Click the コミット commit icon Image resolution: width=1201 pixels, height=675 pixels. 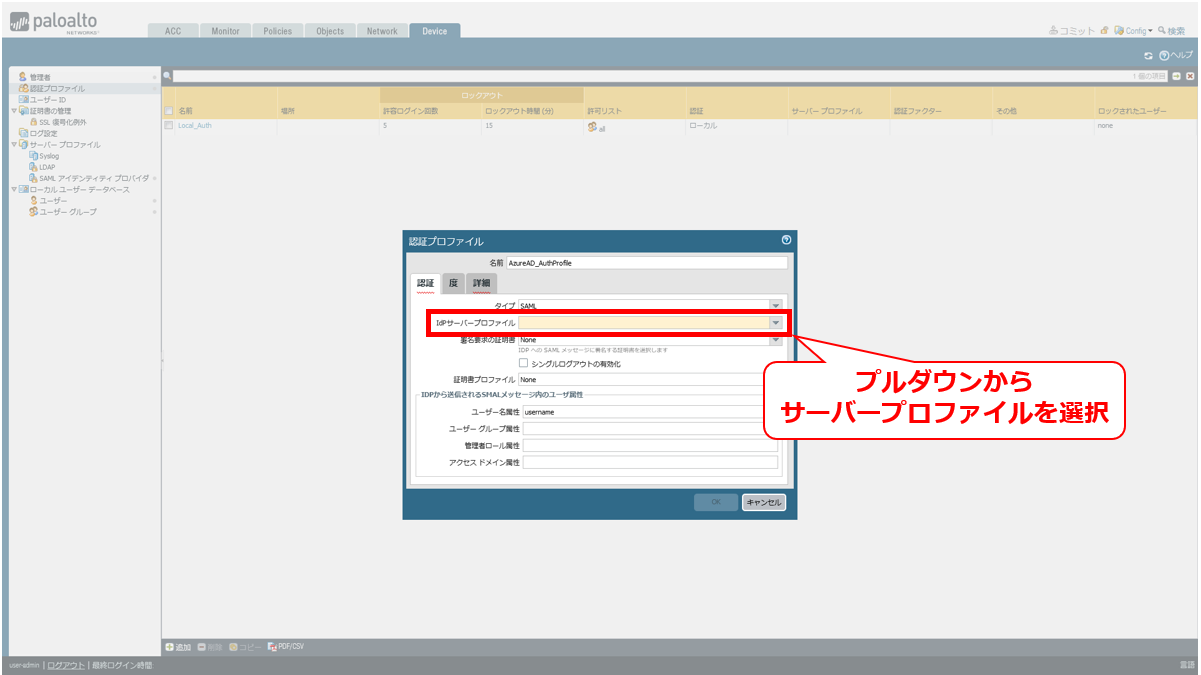(1054, 31)
